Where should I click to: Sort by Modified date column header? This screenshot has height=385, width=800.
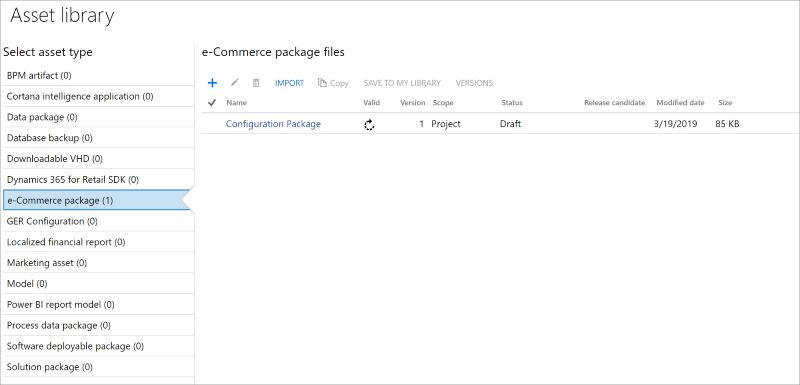coord(680,102)
